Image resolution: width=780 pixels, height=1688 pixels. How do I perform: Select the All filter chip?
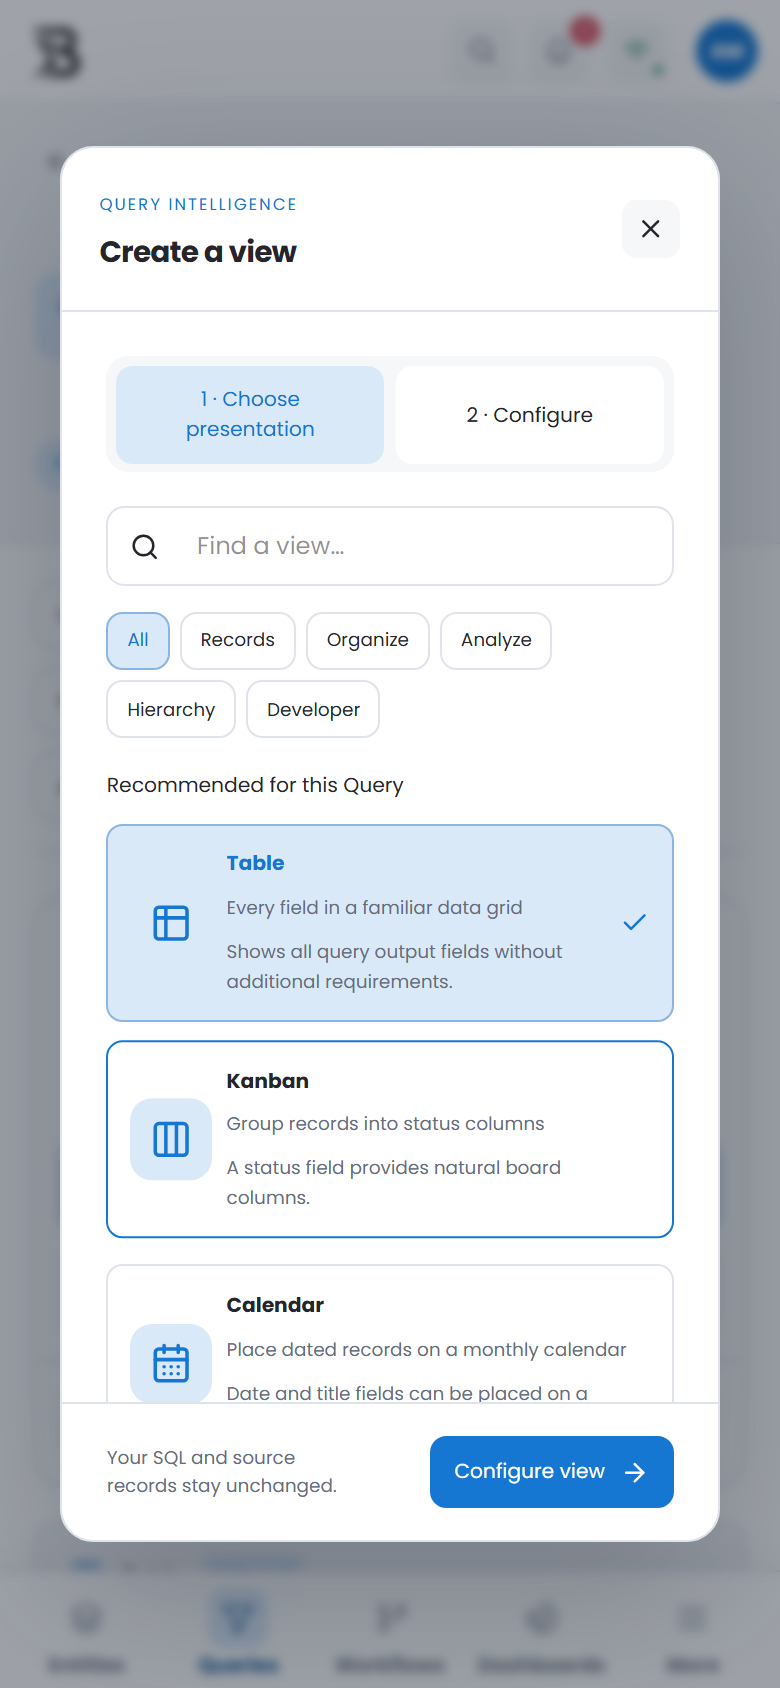[x=138, y=640]
